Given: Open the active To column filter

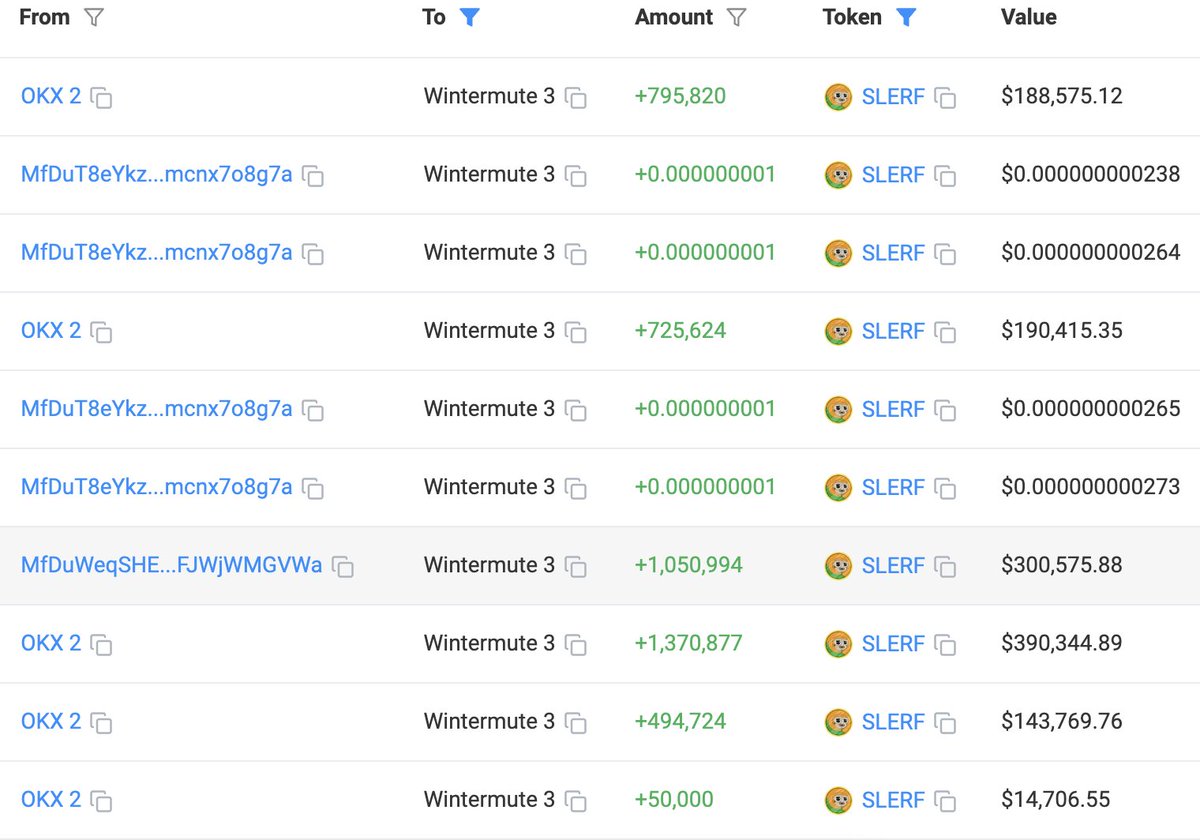Looking at the screenshot, I should click(469, 17).
